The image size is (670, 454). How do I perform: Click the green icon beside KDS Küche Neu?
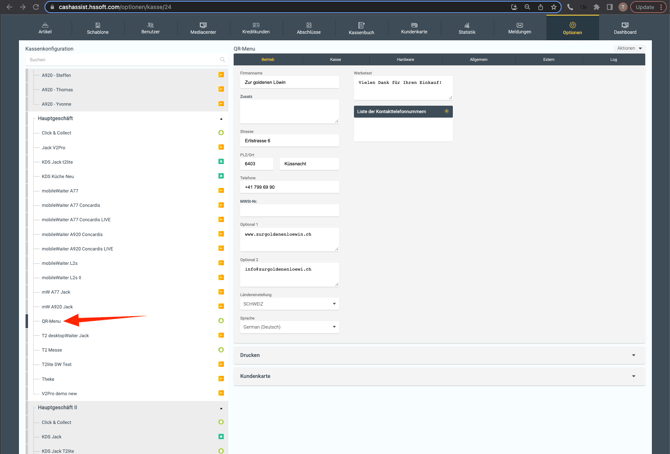pos(221,176)
